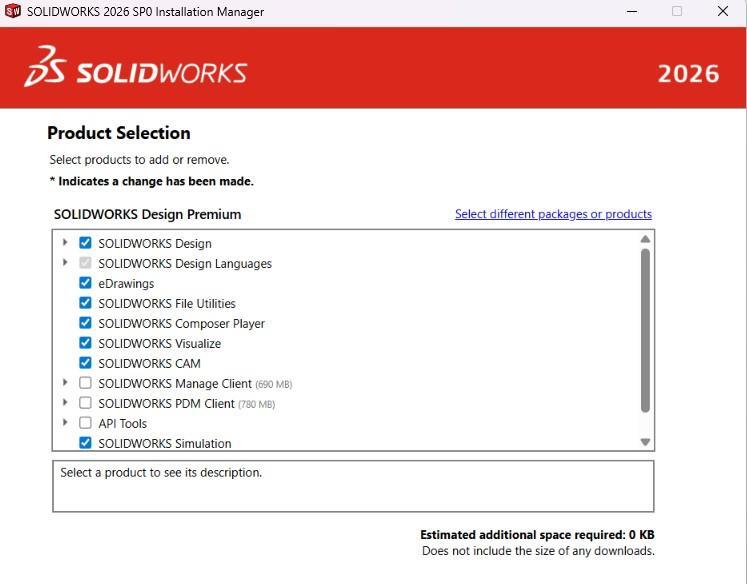Minimize the Installation Manager window

coord(632,11)
